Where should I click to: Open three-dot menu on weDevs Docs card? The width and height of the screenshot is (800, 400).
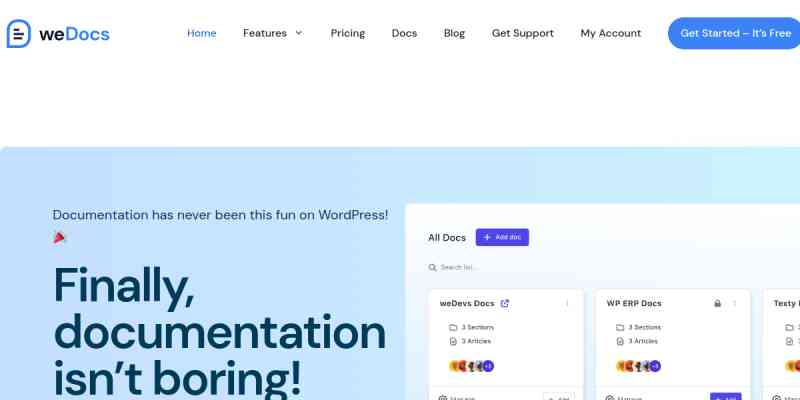pyautogui.click(x=567, y=303)
